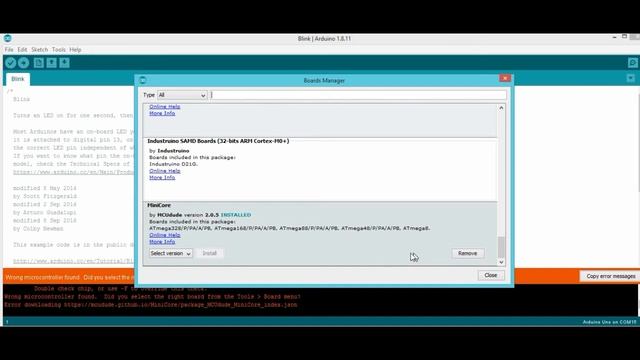
Task: Create a new sketch with New icon
Action: [x=39, y=63]
